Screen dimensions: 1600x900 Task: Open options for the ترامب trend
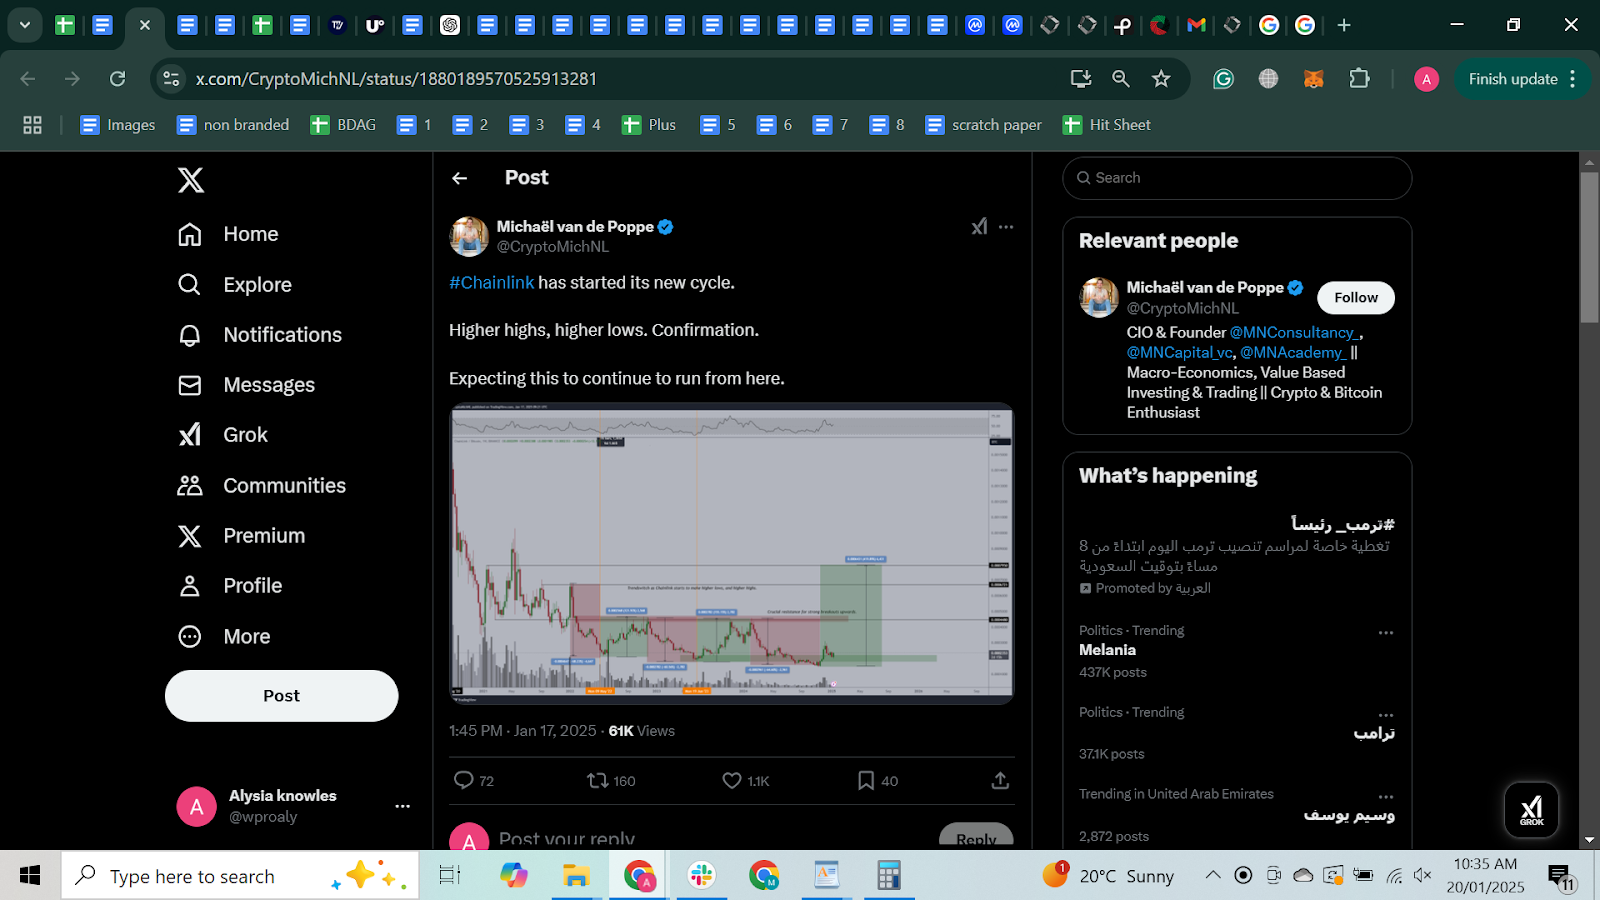tap(1386, 714)
